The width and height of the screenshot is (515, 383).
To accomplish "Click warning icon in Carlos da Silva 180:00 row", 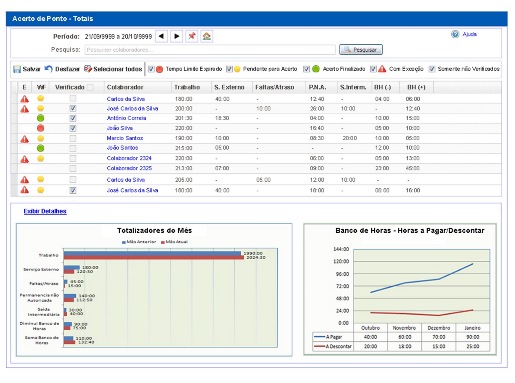I will tap(25, 99).
